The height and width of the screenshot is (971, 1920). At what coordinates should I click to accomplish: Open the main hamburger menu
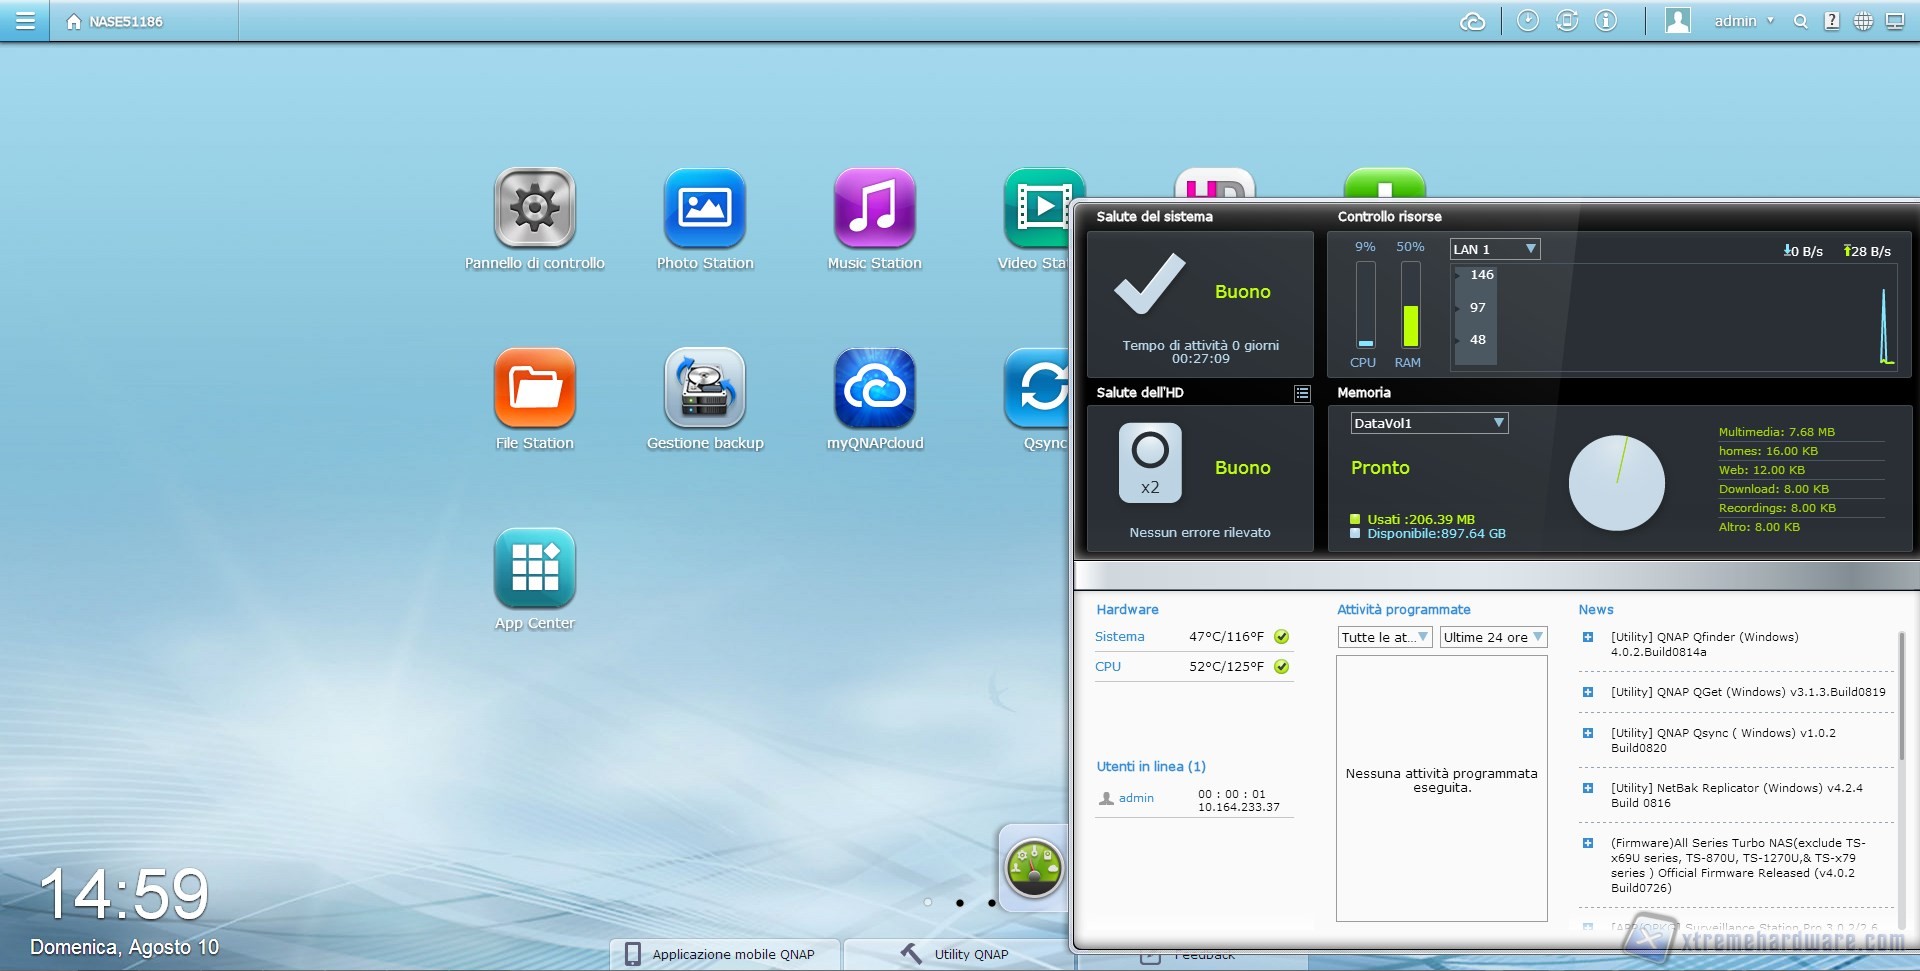tap(25, 21)
